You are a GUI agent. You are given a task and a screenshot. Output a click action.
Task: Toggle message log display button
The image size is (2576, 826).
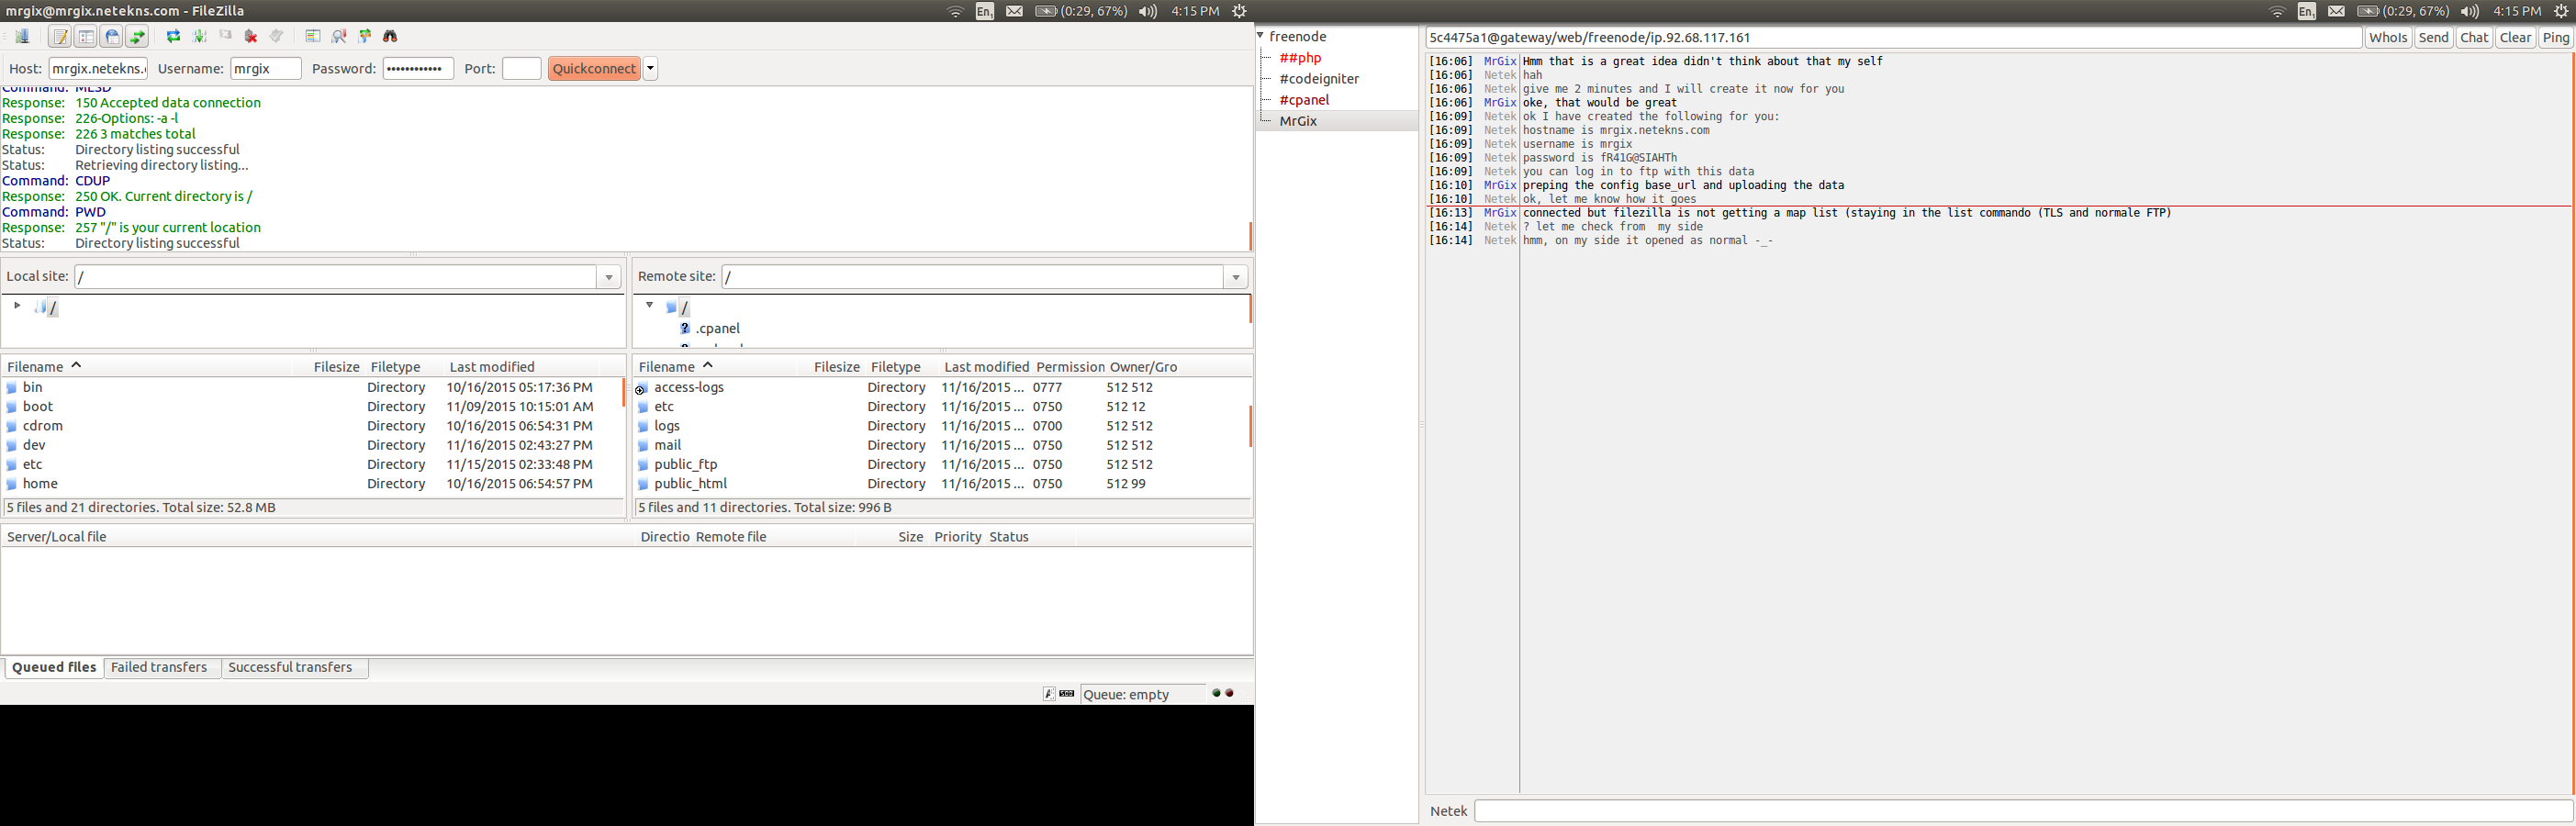tap(60, 37)
